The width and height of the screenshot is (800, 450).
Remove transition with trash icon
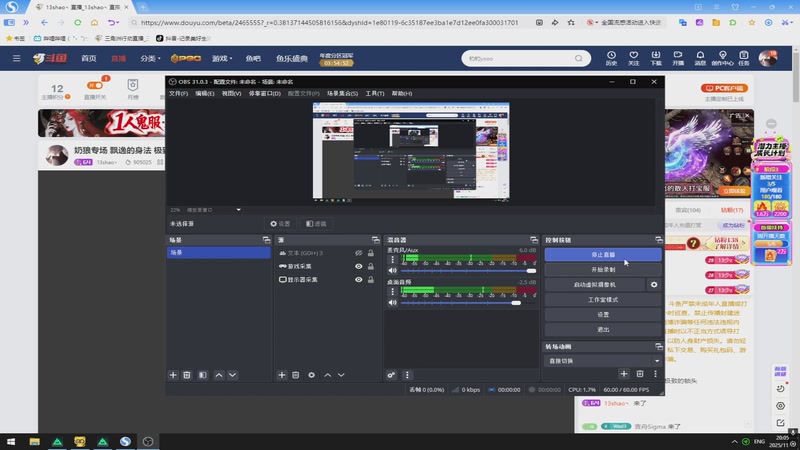pos(640,374)
